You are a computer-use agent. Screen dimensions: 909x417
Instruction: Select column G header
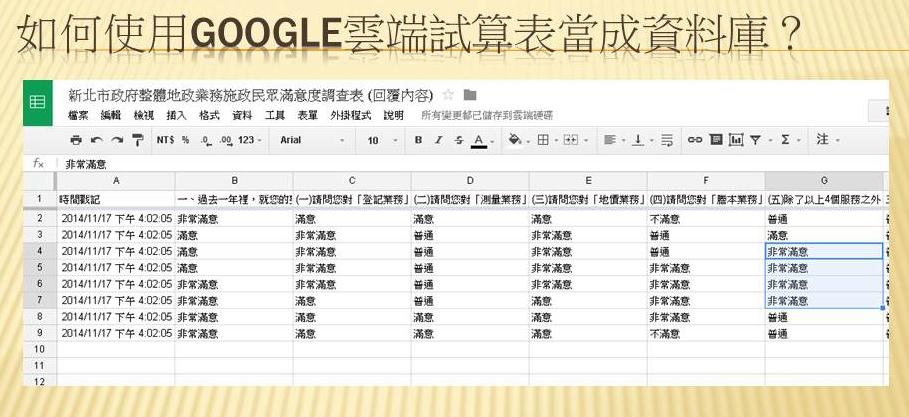[x=824, y=180]
